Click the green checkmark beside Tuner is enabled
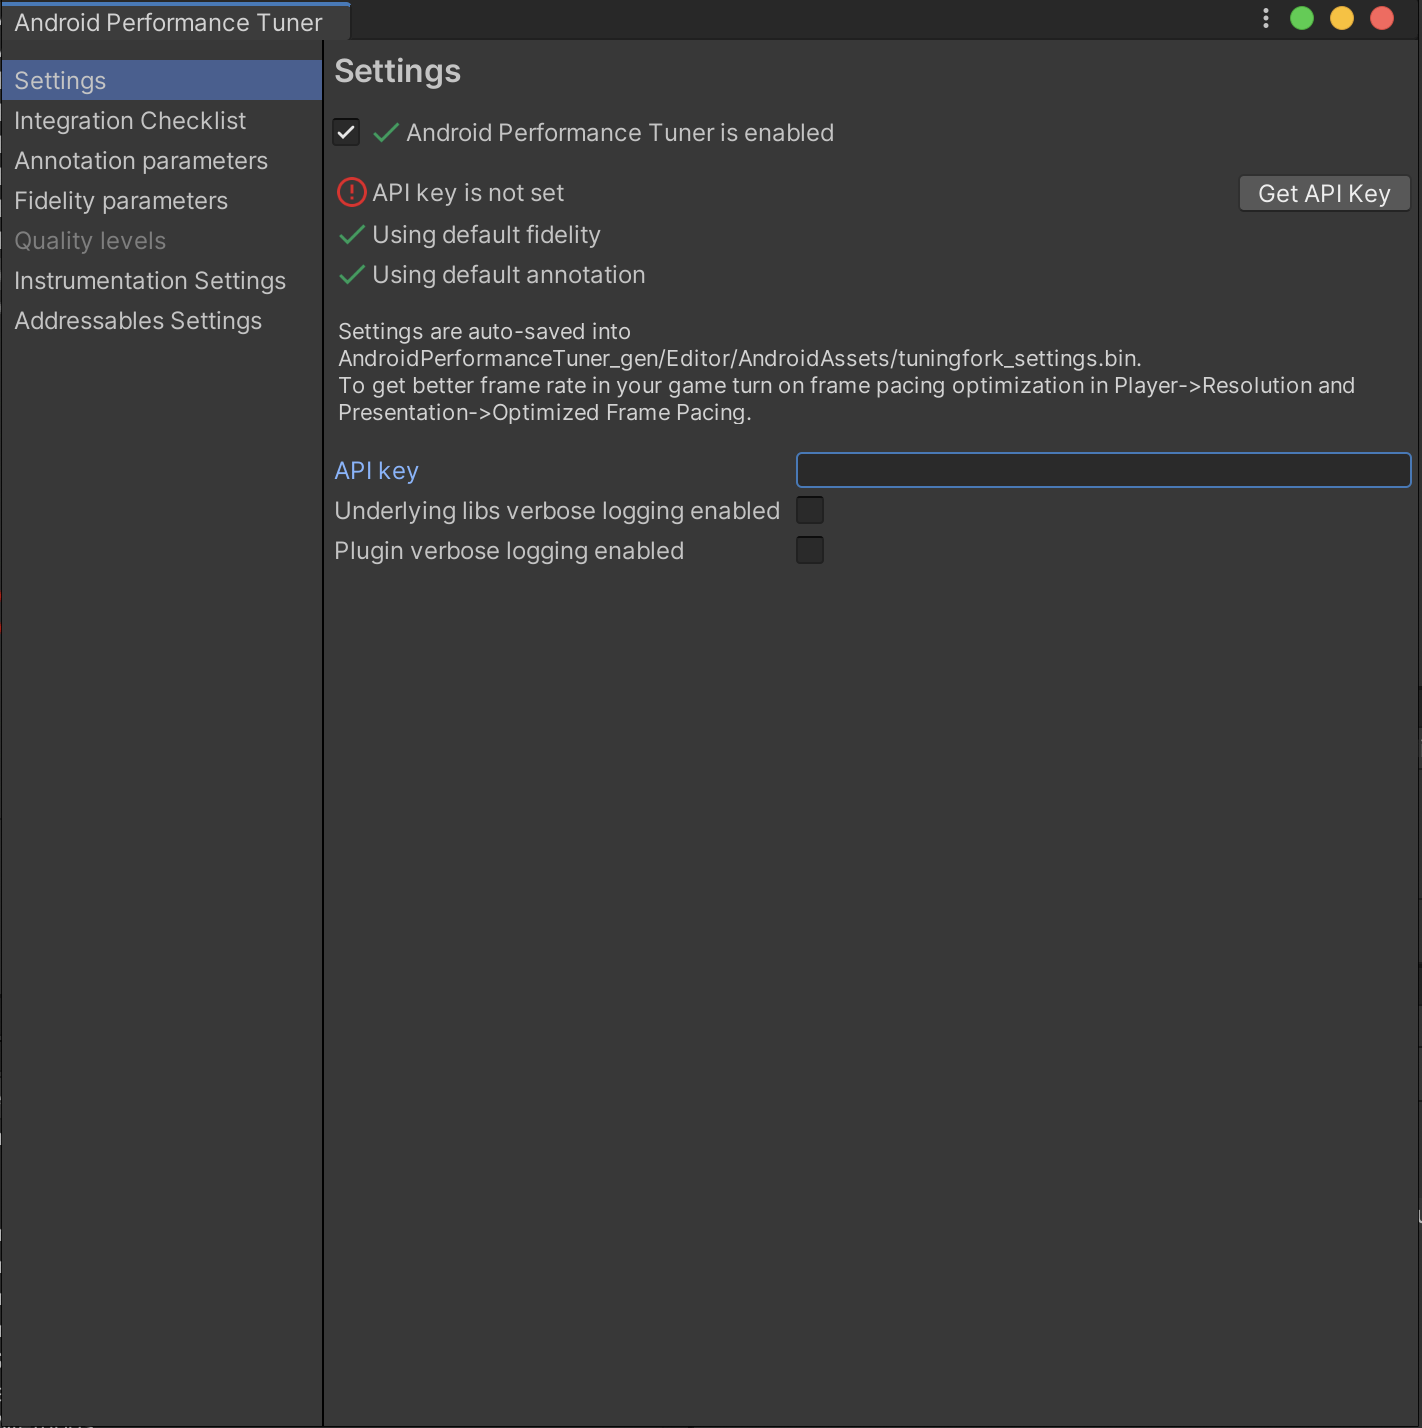This screenshot has height=1428, width=1422. 386,133
